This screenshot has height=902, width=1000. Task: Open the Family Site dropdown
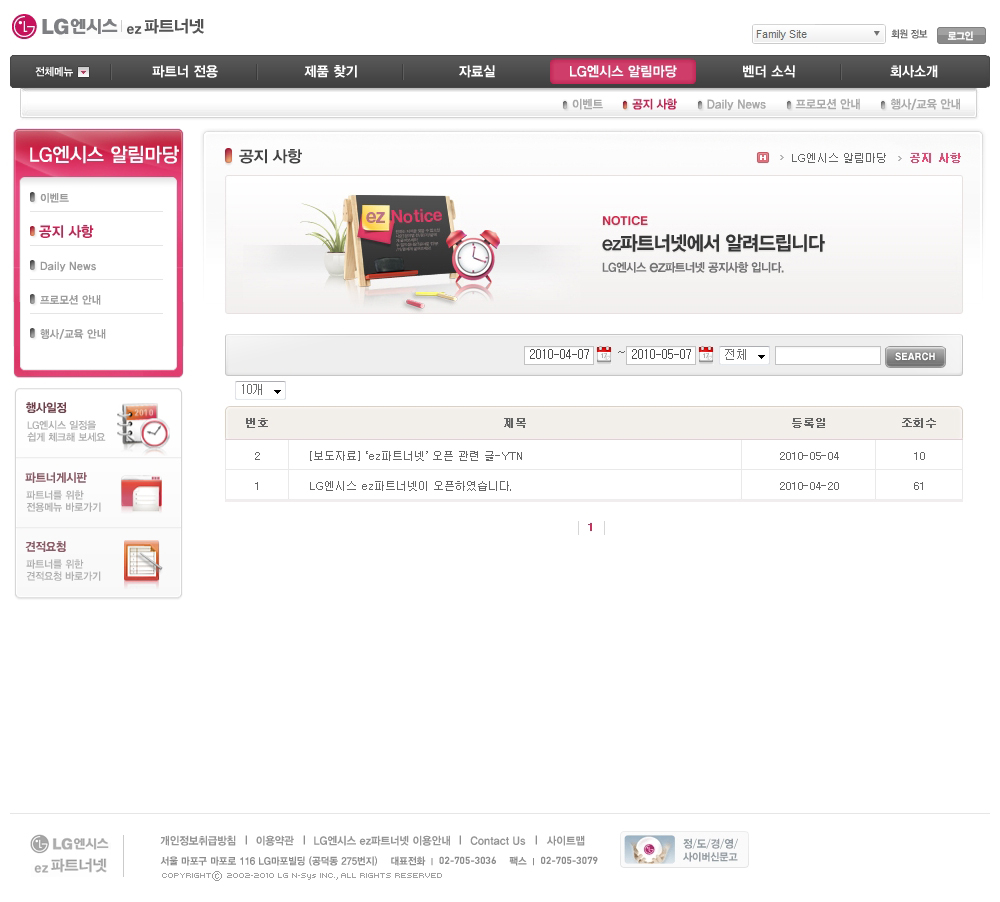(818, 34)
